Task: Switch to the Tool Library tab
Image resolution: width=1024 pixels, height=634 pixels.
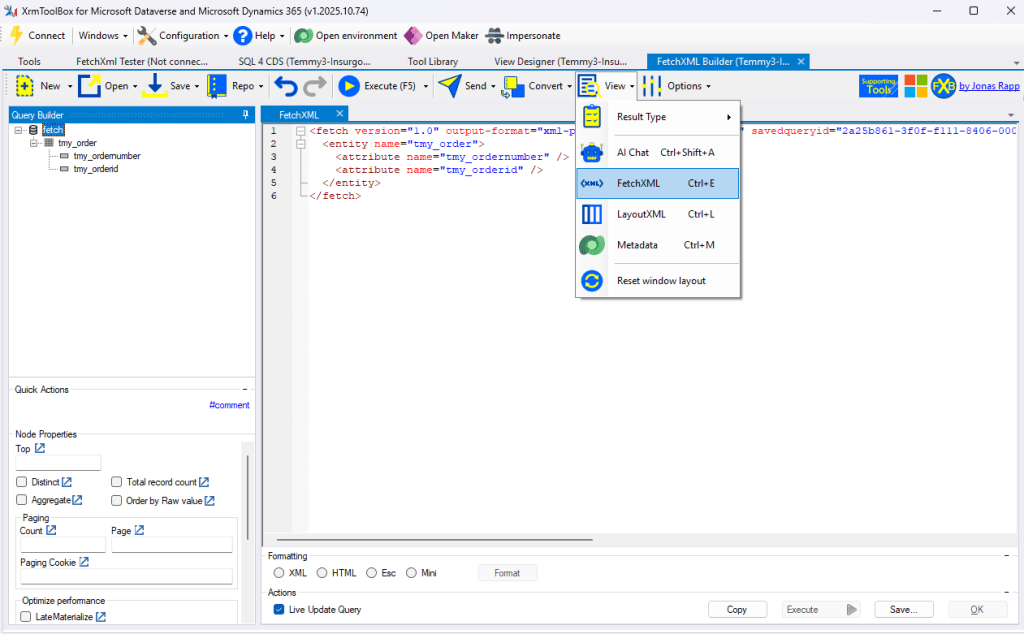Action: (x=432, y=61)
